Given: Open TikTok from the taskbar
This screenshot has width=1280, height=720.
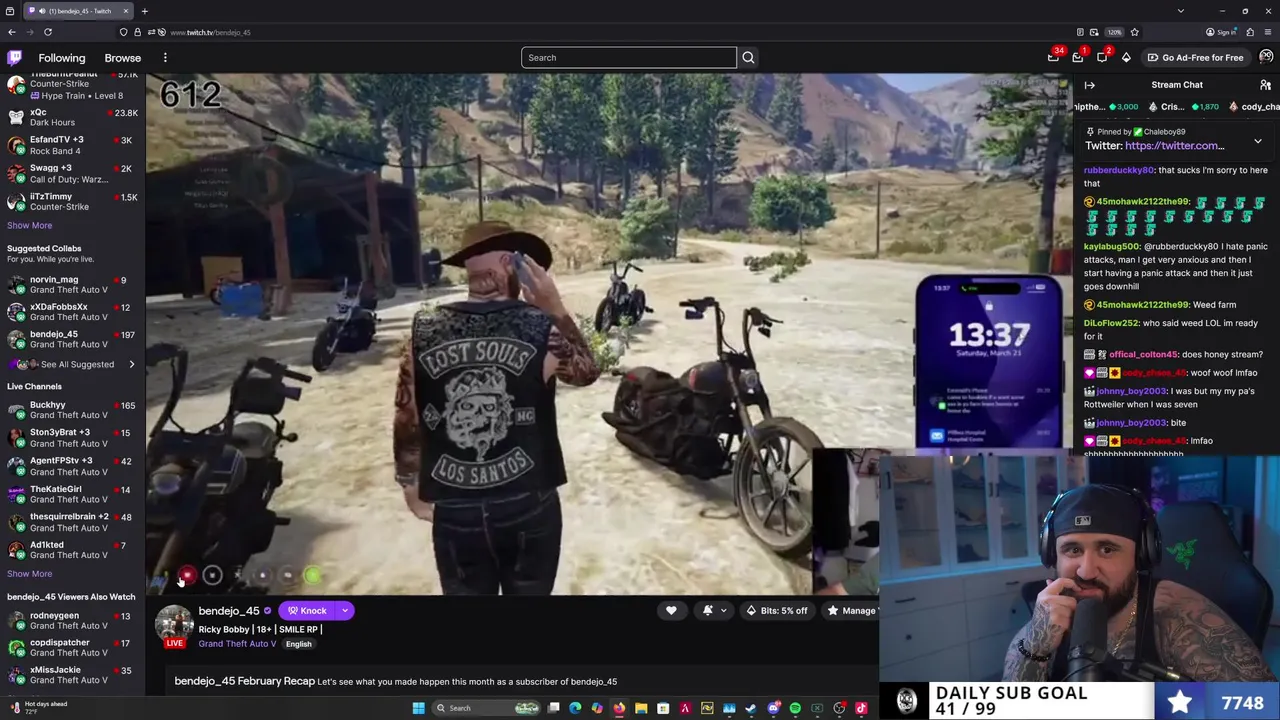Looking at the screenshot, I should (861, 708).
